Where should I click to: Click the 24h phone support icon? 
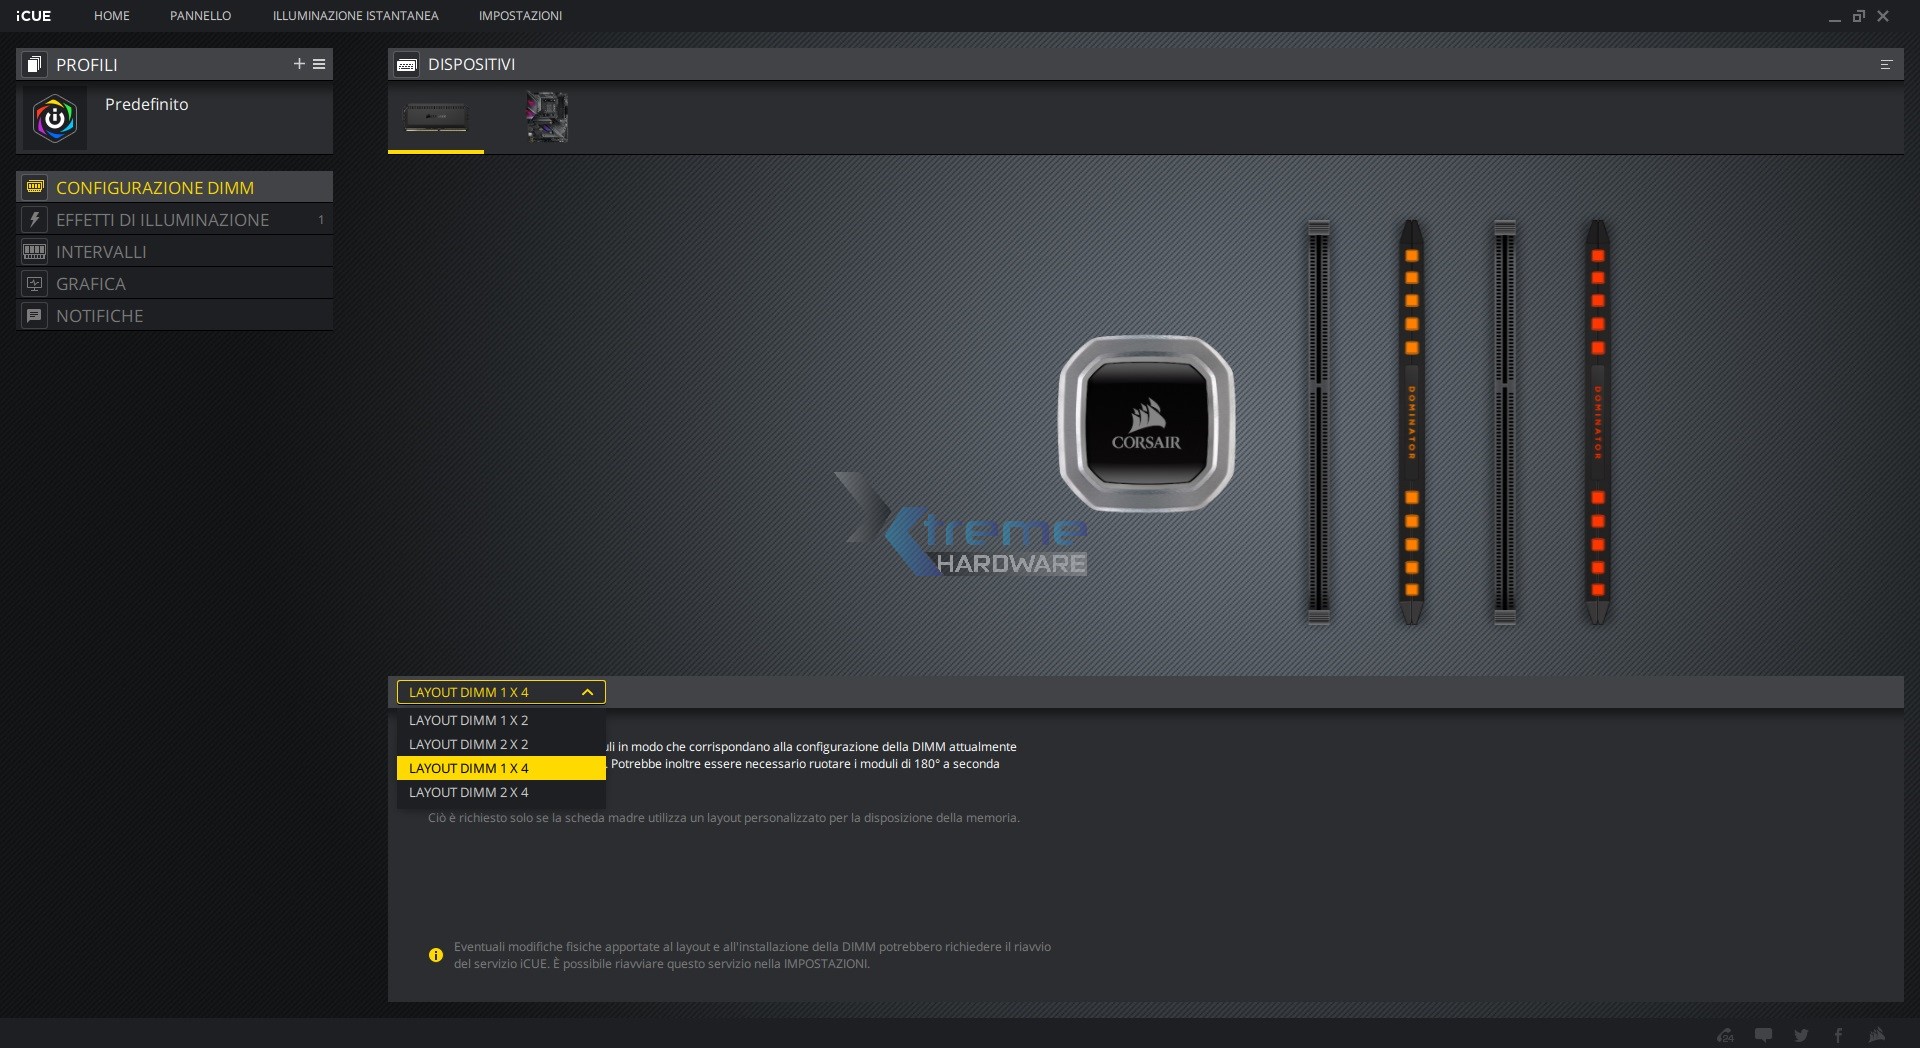1725,1035
